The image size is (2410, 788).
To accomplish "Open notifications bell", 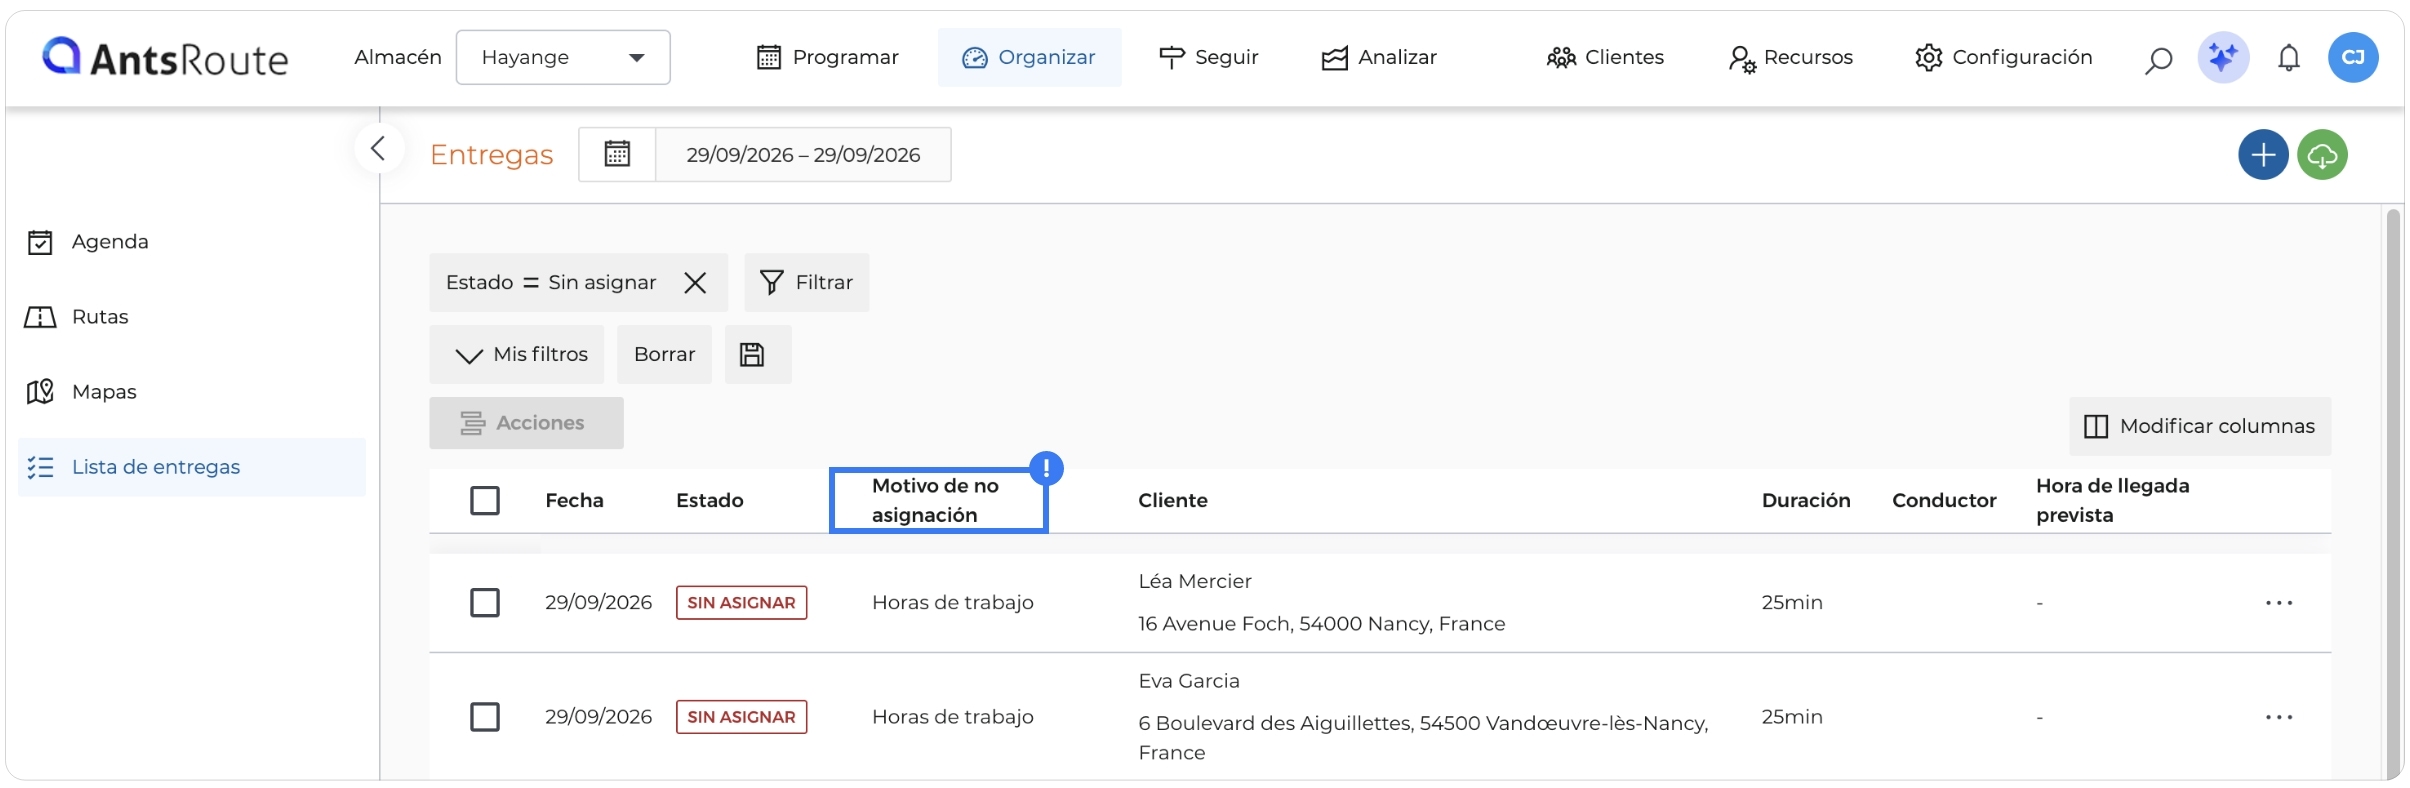I will [x=2289, y=58].
